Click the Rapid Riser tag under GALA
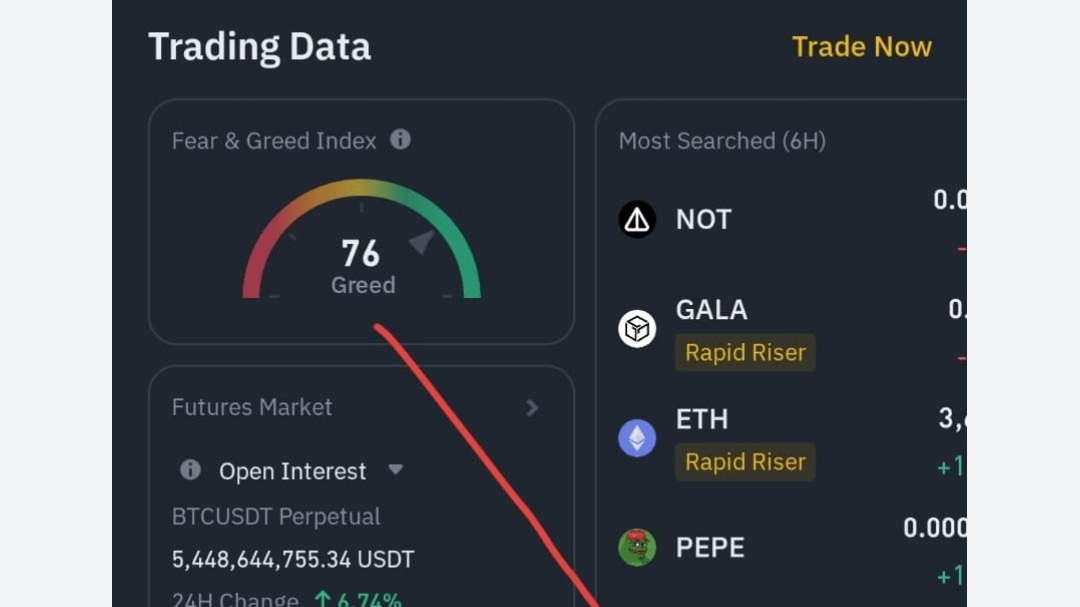This screenshot has height=607, width=1080. (745, 353)
